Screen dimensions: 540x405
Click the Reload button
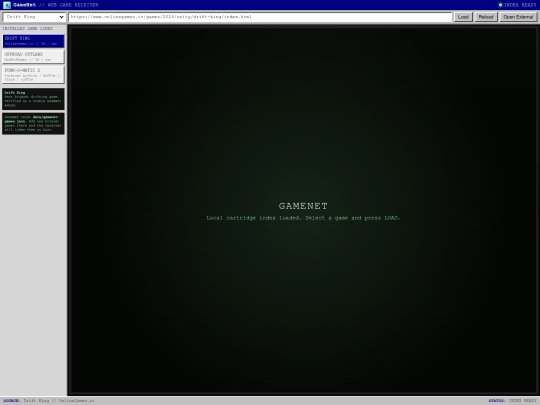pyautogui.click(x=486, y=17)
